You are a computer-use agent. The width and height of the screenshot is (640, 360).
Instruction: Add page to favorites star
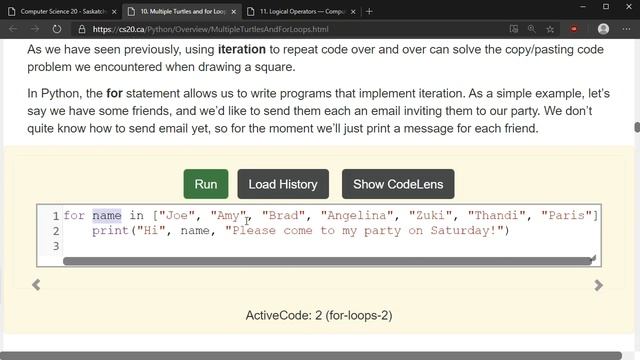(x=550, y=29)
